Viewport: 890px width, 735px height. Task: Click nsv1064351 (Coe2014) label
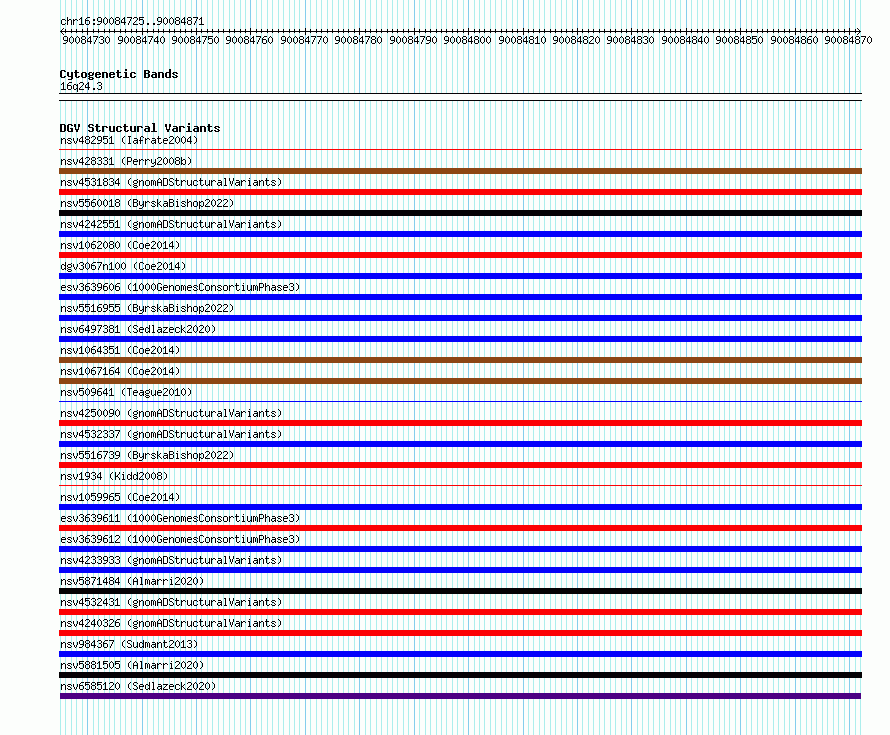pos(120,350)
